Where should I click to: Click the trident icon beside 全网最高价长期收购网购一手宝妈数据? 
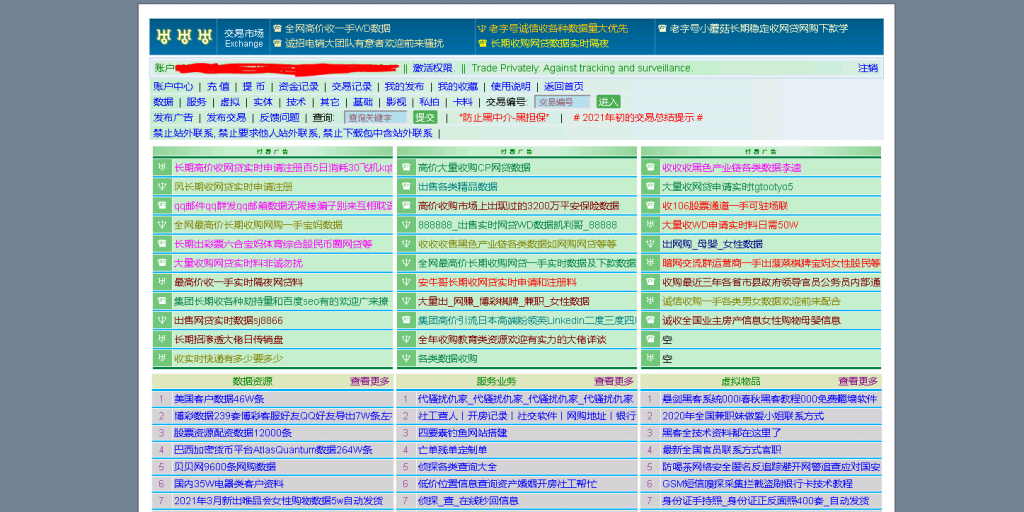click(161, 225)
